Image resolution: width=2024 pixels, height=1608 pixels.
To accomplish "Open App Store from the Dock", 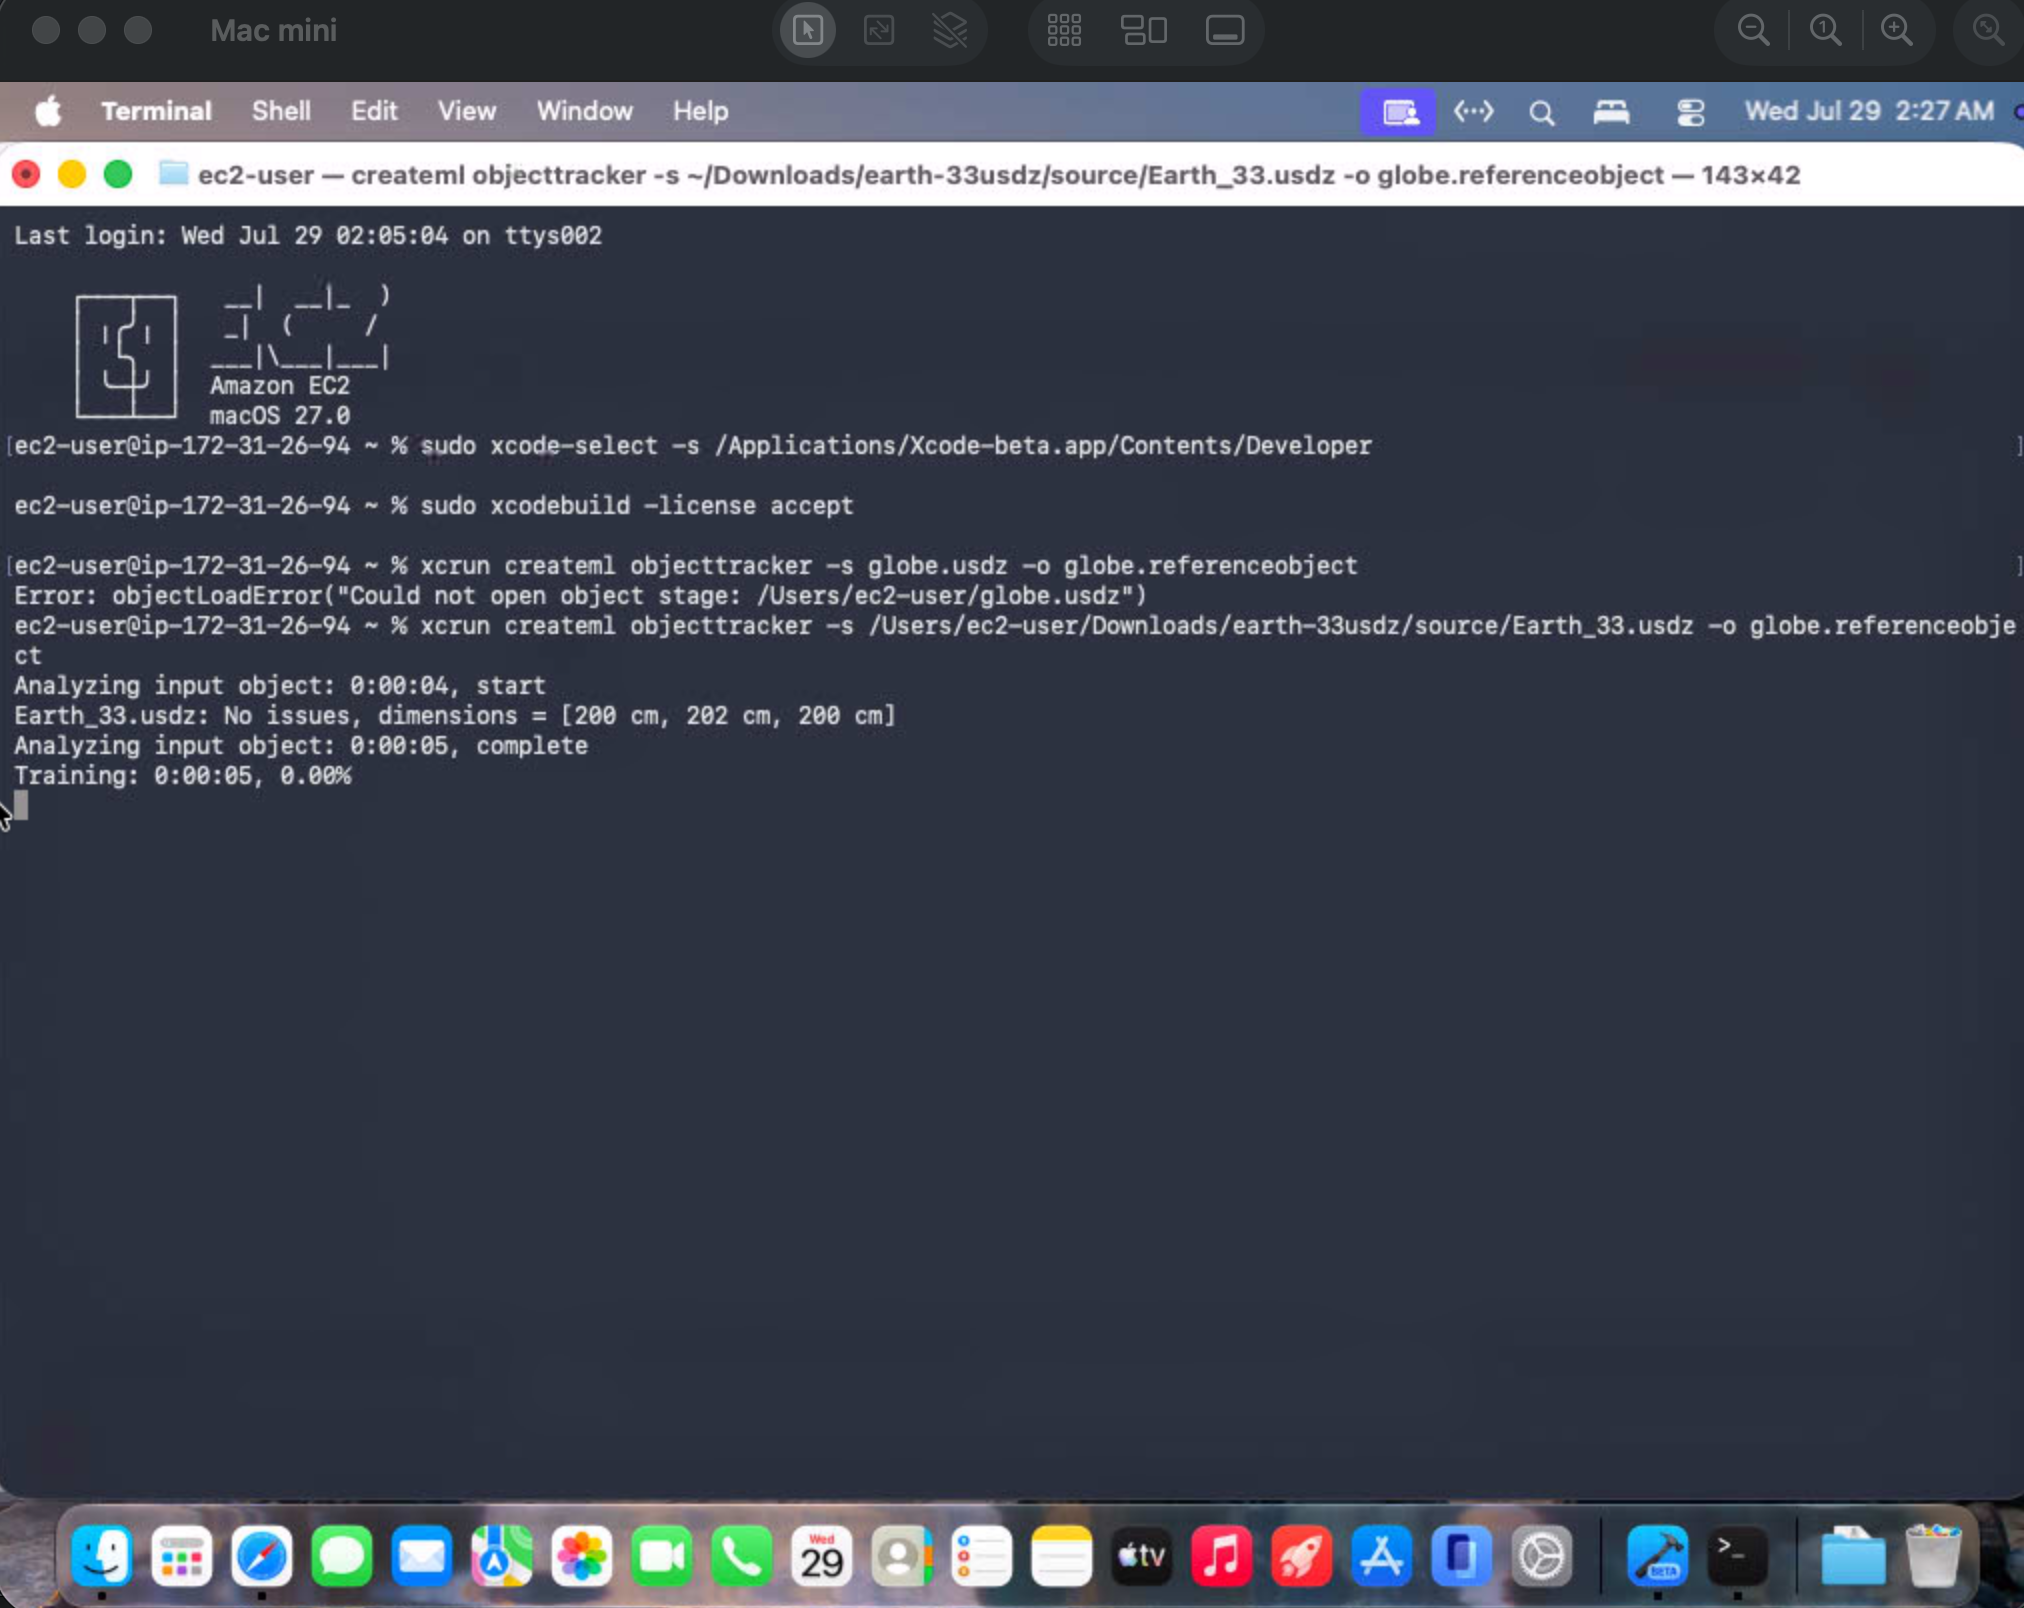I will point(1382,1555).
